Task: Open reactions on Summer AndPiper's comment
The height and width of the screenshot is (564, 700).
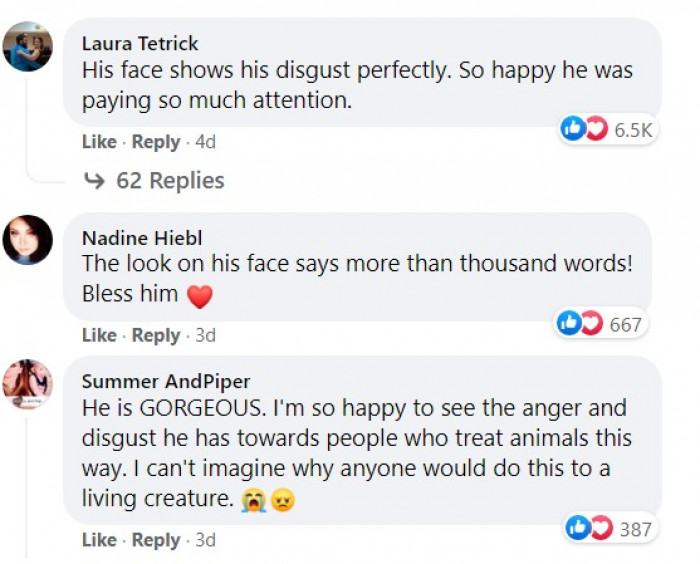Action: [609, 529]
